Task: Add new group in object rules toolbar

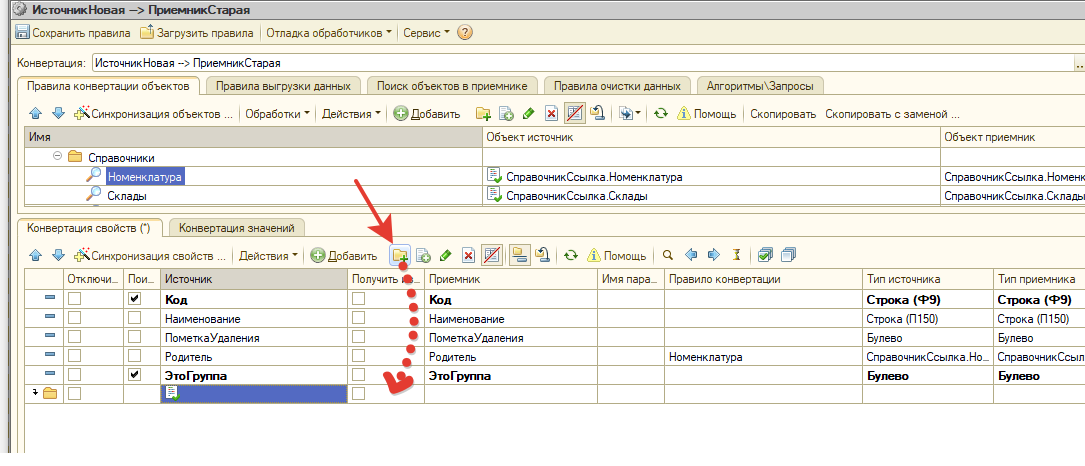Action: (x=483, y=114)
